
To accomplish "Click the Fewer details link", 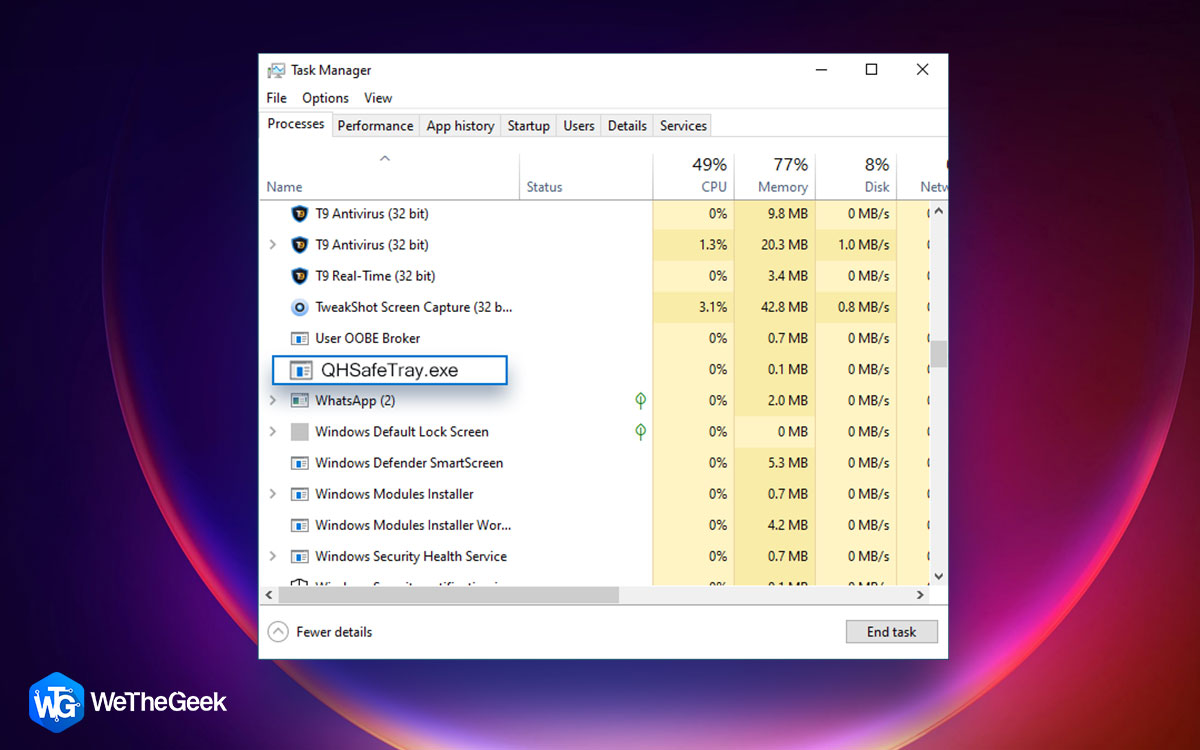I will [334, 632].
